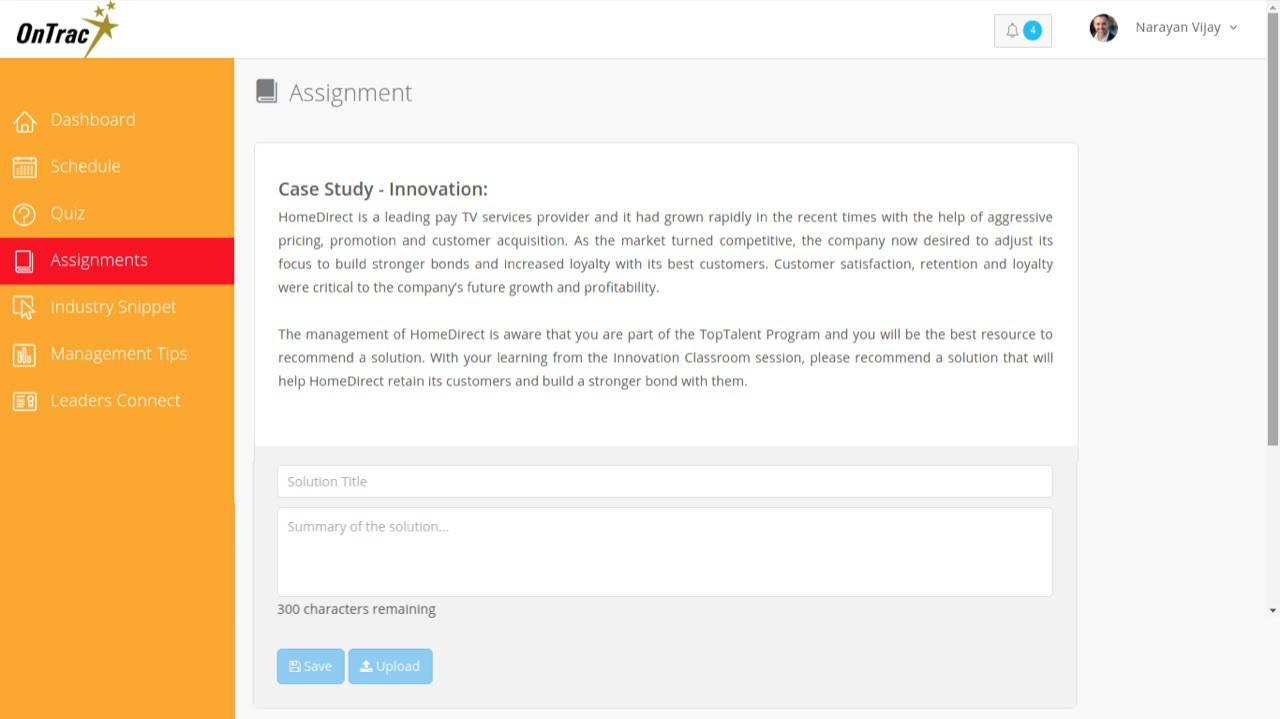Viewport: 1280px width, 719px height.
Task: Click Narayan Vijay's profile avatar
Action: (1103, 28)
